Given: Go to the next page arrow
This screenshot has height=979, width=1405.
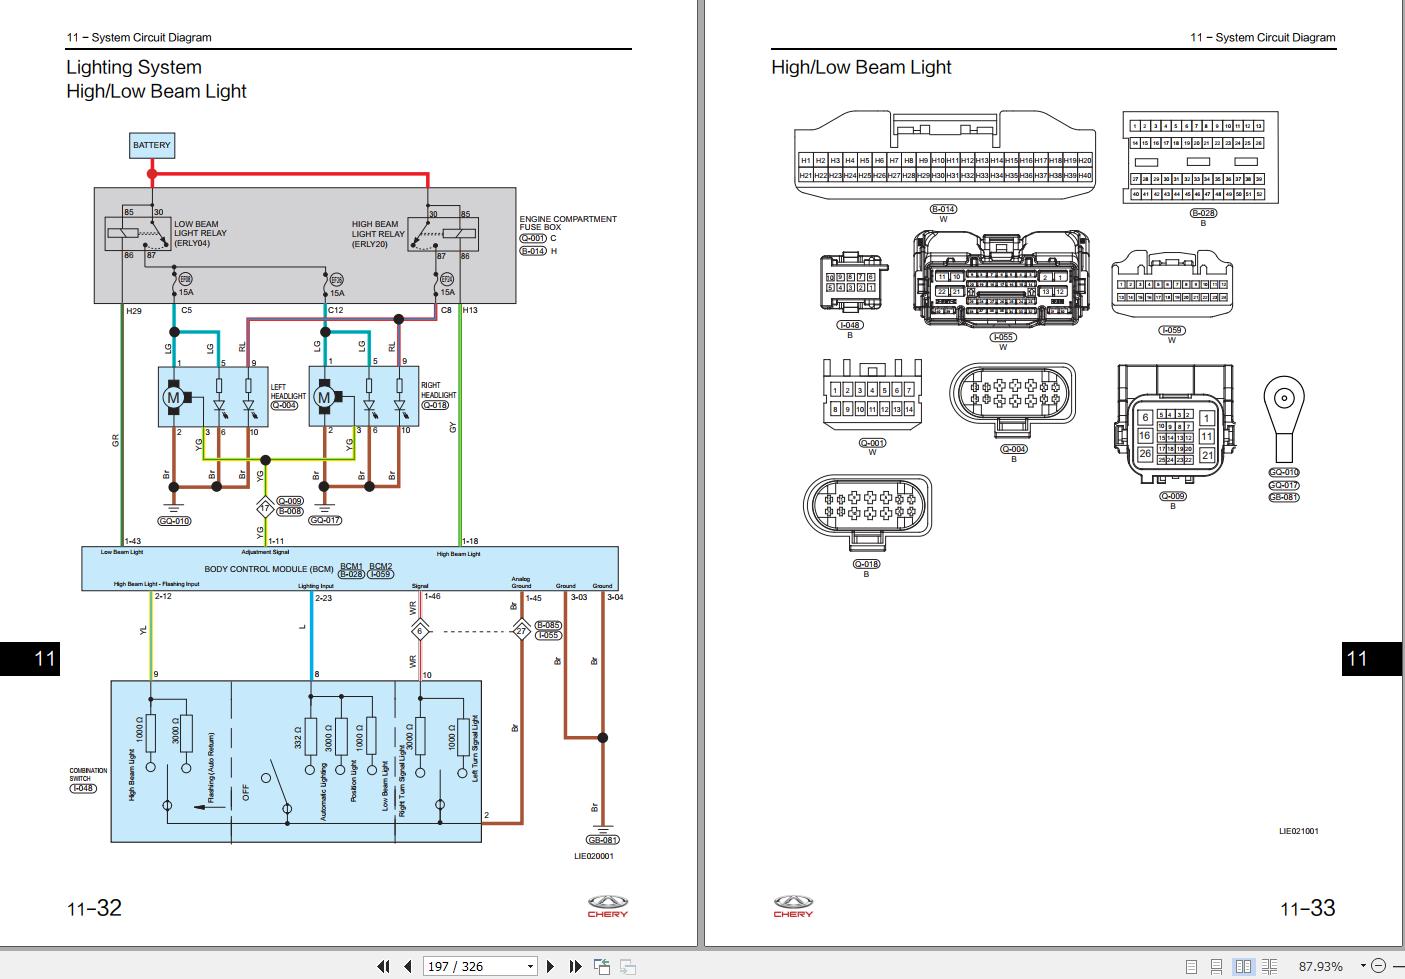Looking at the screenshot, I should coord(549,966).
